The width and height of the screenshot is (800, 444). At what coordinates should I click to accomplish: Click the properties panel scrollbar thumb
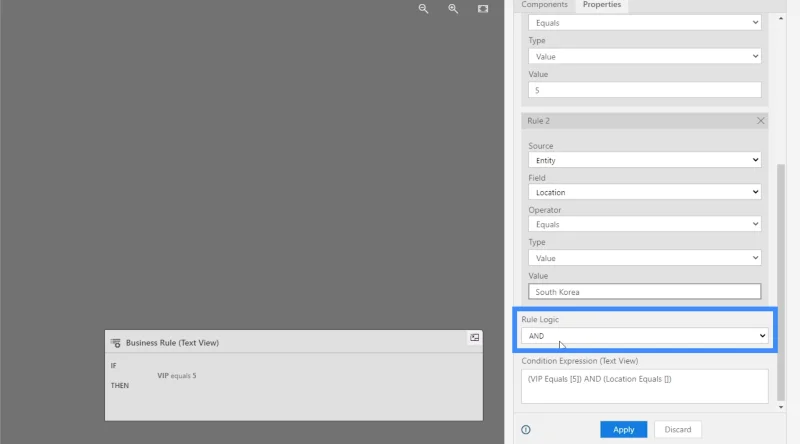(x=781, y=282)
